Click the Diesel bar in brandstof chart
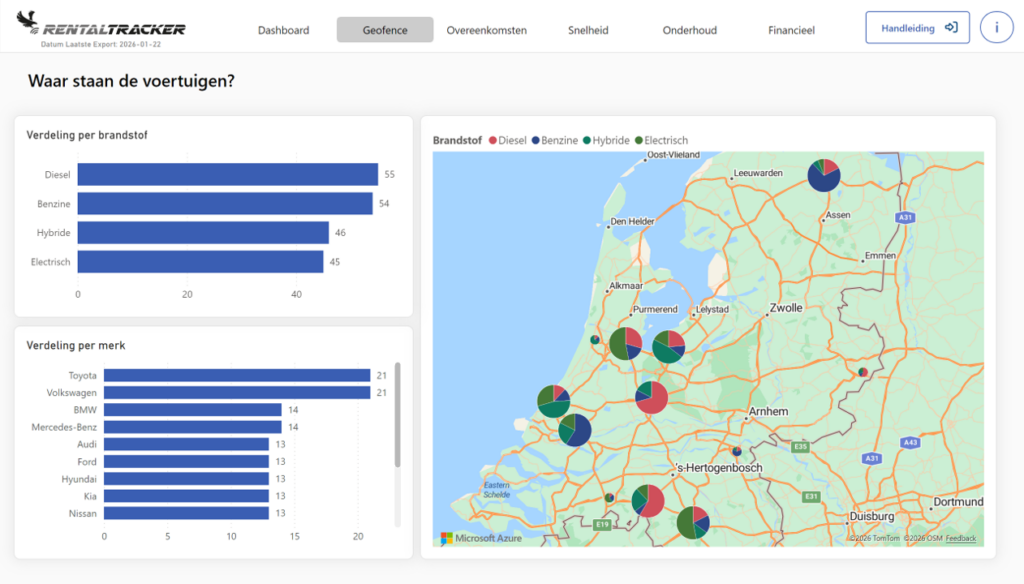The height and width of the screenshot is (584, 1024). (x=227, y=174)
